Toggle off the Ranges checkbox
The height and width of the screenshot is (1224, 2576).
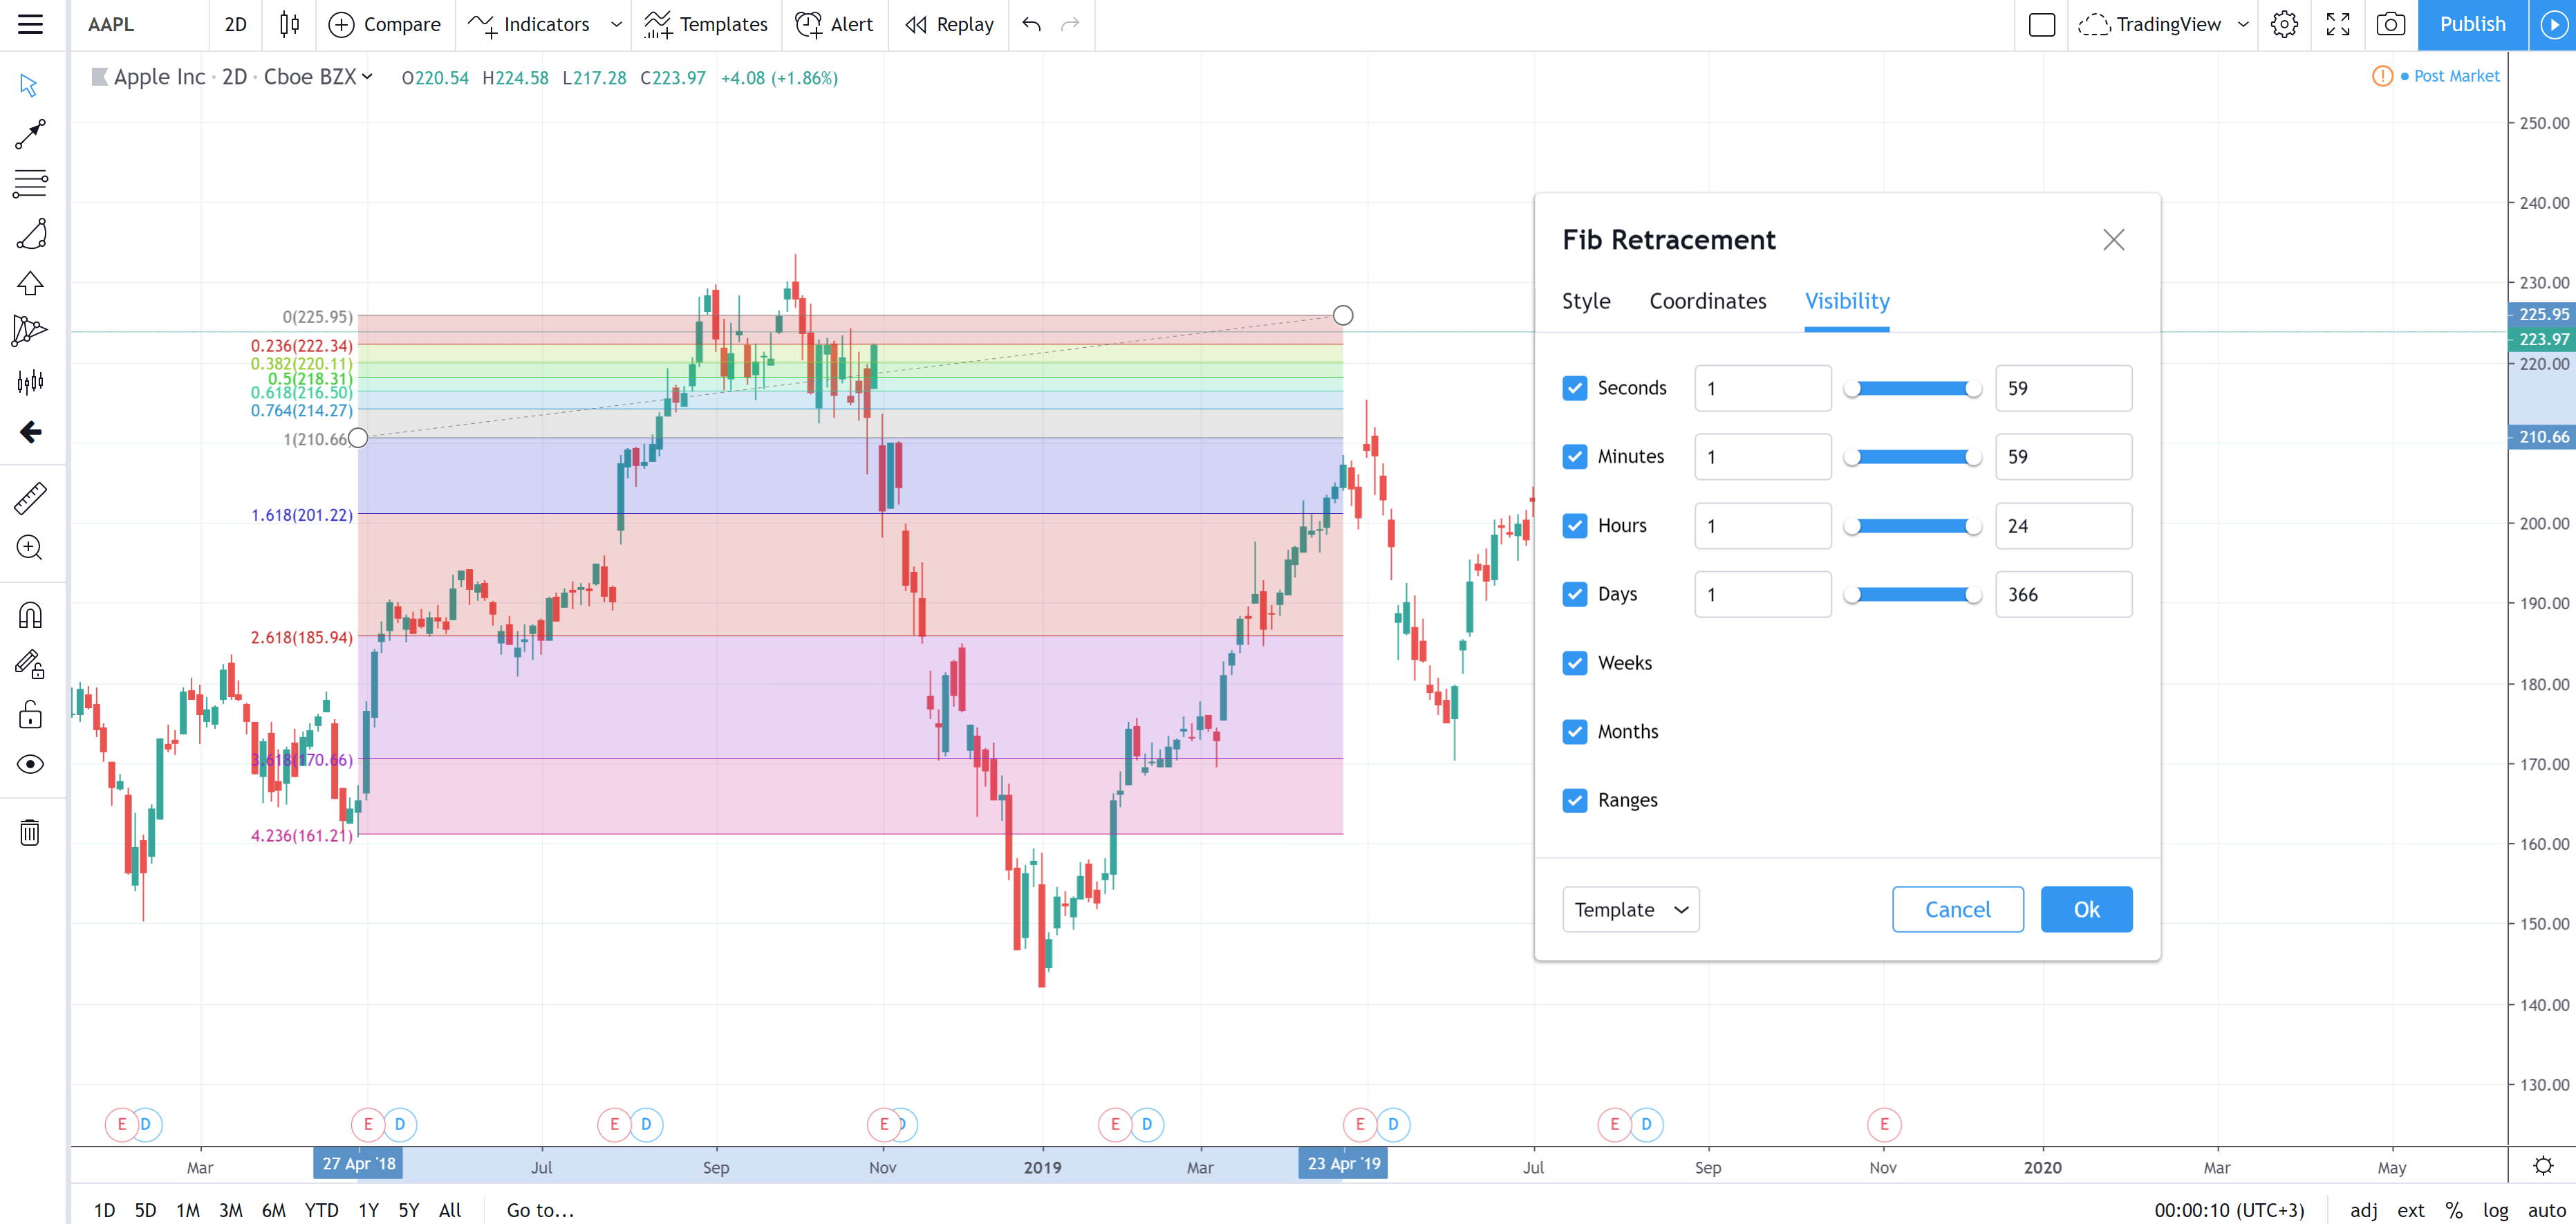tap(1575, 800)
